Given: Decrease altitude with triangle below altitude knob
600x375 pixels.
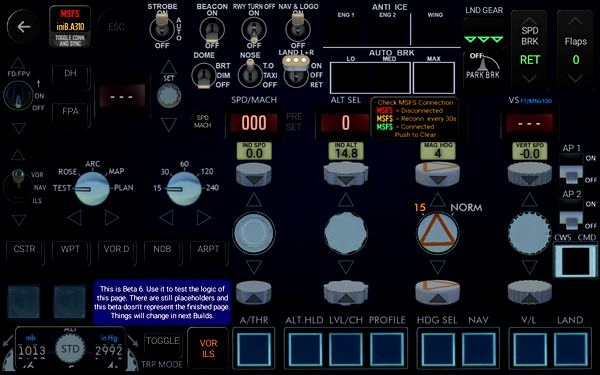Looking at the screenshot, I should coord(346,267).
